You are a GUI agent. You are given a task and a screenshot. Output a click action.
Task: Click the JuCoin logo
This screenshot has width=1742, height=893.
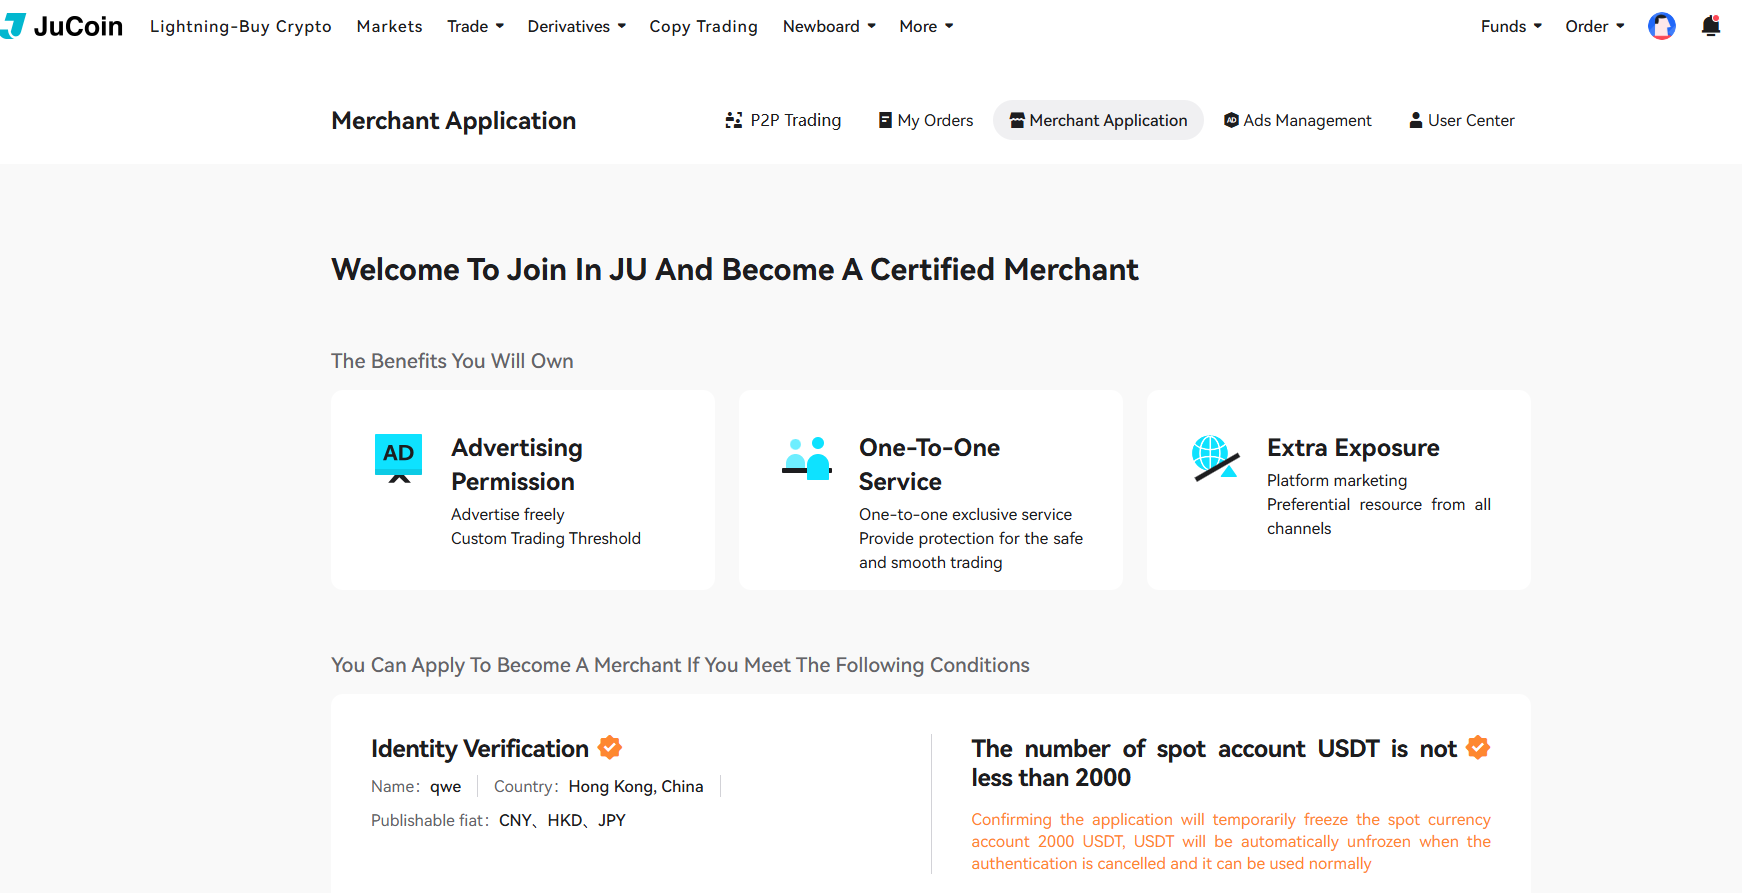[62, 26]
